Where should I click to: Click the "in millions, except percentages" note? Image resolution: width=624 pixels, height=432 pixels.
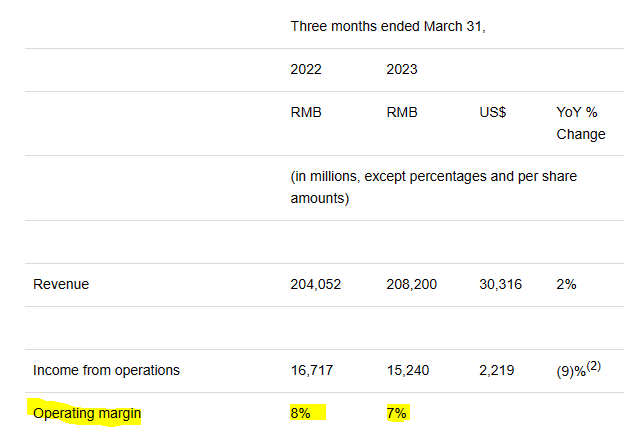click(x=433, y=186)
